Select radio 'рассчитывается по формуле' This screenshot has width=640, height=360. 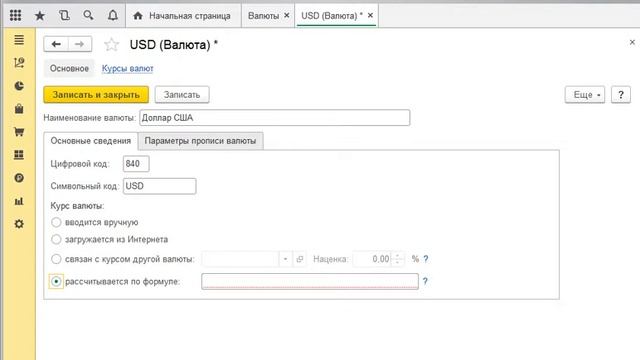pyautogui.click(x=56, y=281)
